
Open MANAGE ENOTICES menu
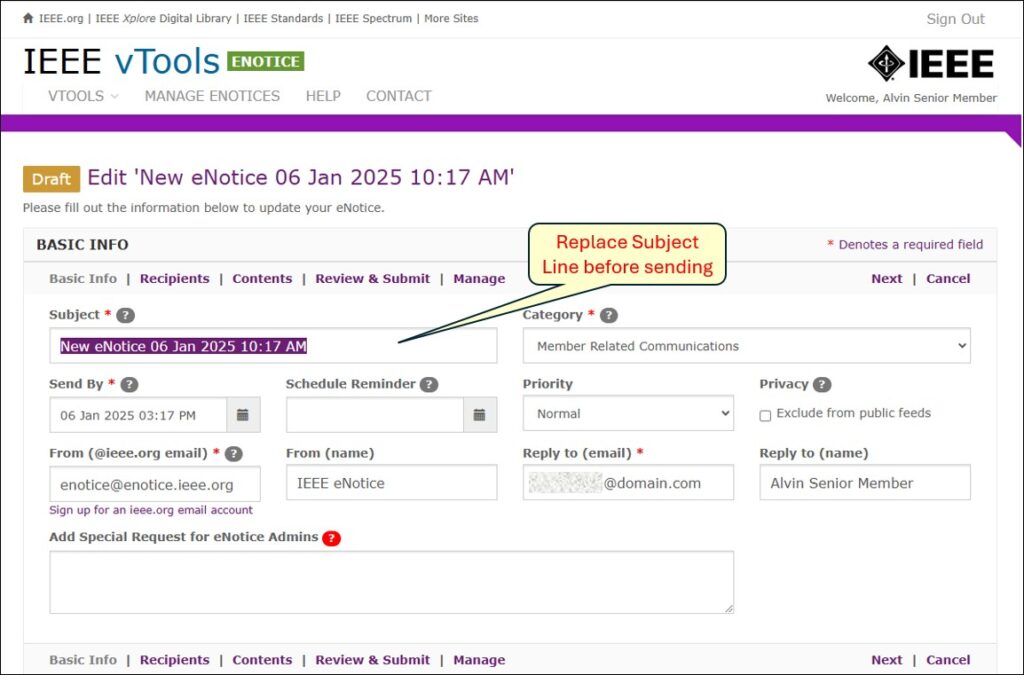tap(212, 96)
